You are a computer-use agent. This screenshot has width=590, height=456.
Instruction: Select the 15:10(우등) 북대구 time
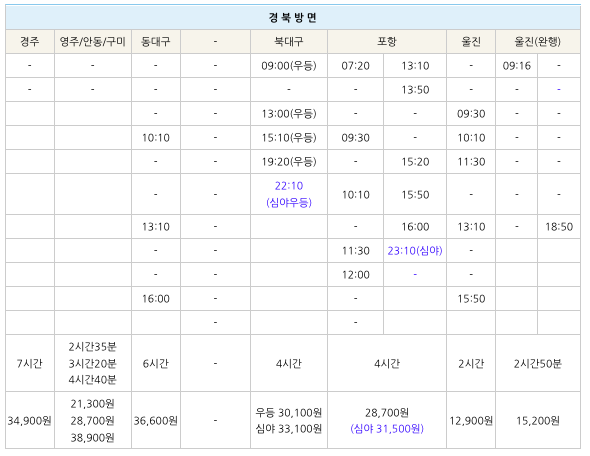(289, 138)
